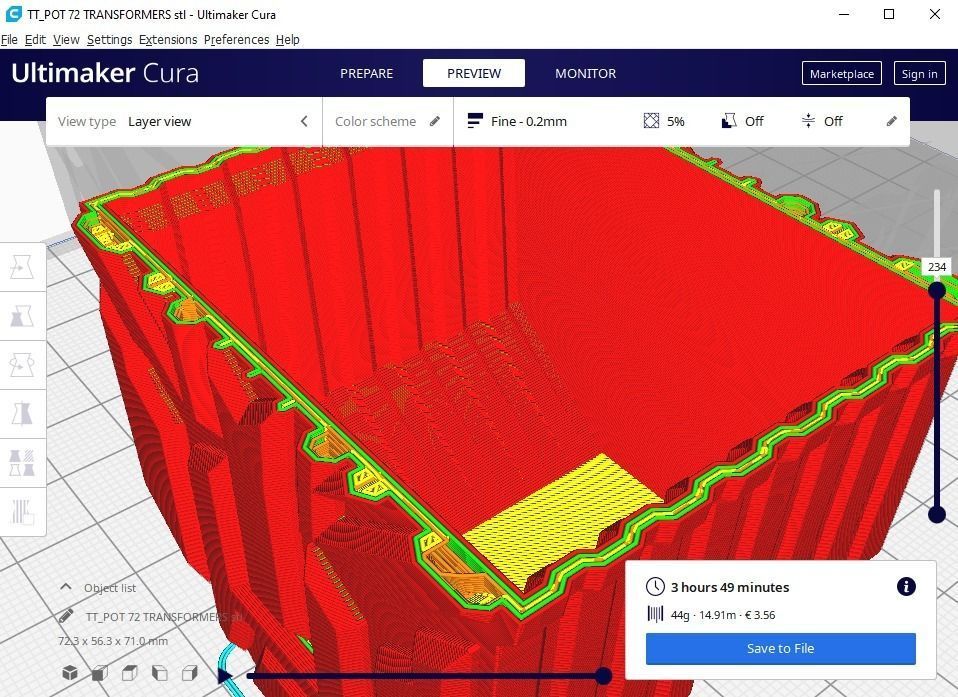Click the support Off icon
The height and width of the screenshot is (697, 958).
point(728,121)
